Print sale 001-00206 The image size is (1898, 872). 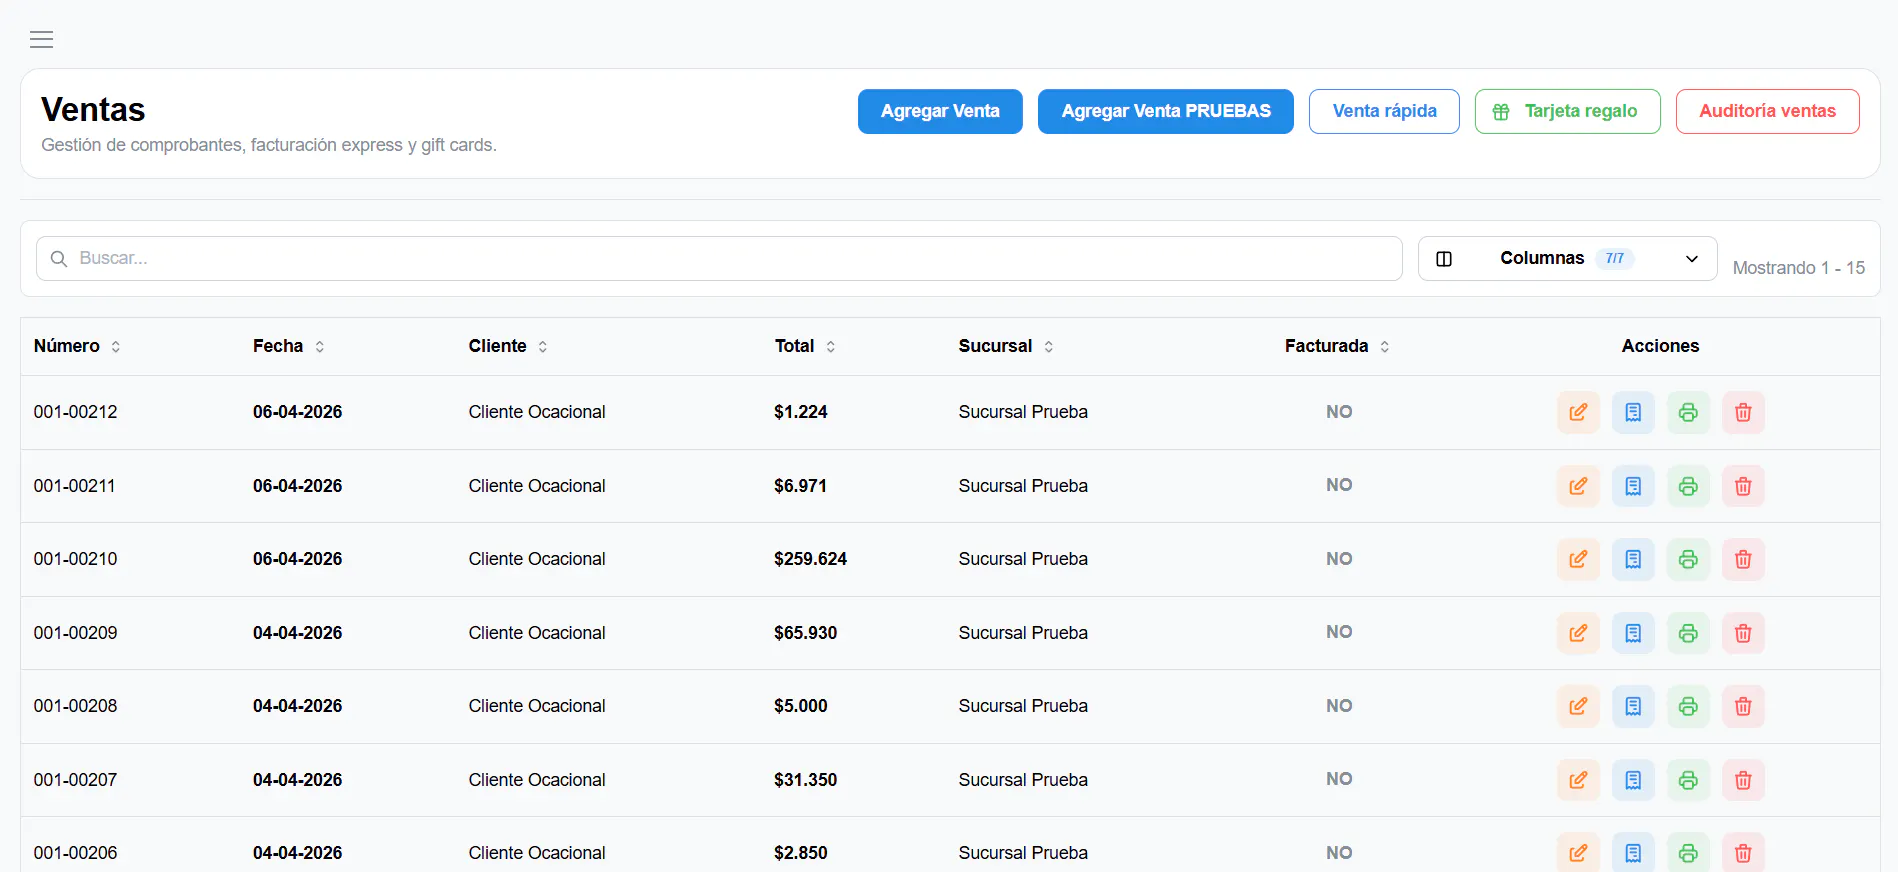pyautogui.click(x=1688, y=852)
